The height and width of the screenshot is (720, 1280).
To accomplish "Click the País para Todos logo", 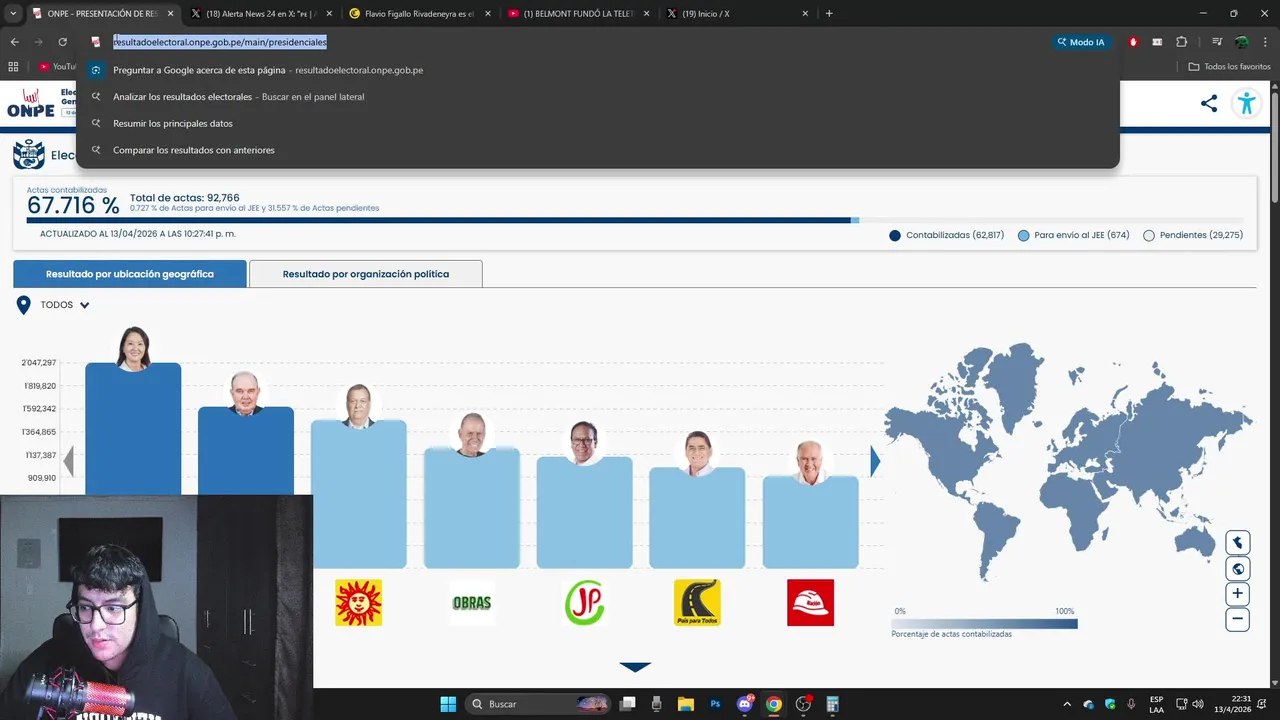I will point(697,602).
